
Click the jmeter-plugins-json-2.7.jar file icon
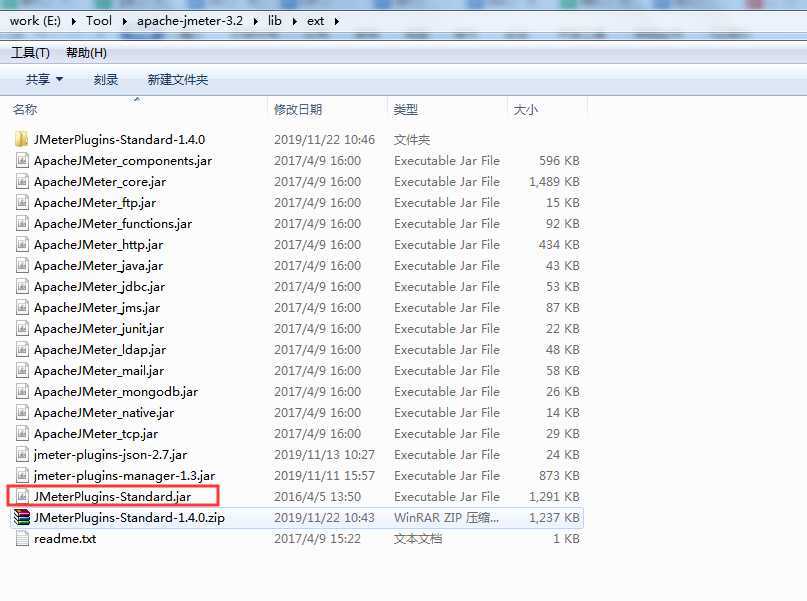click(22, 455)
